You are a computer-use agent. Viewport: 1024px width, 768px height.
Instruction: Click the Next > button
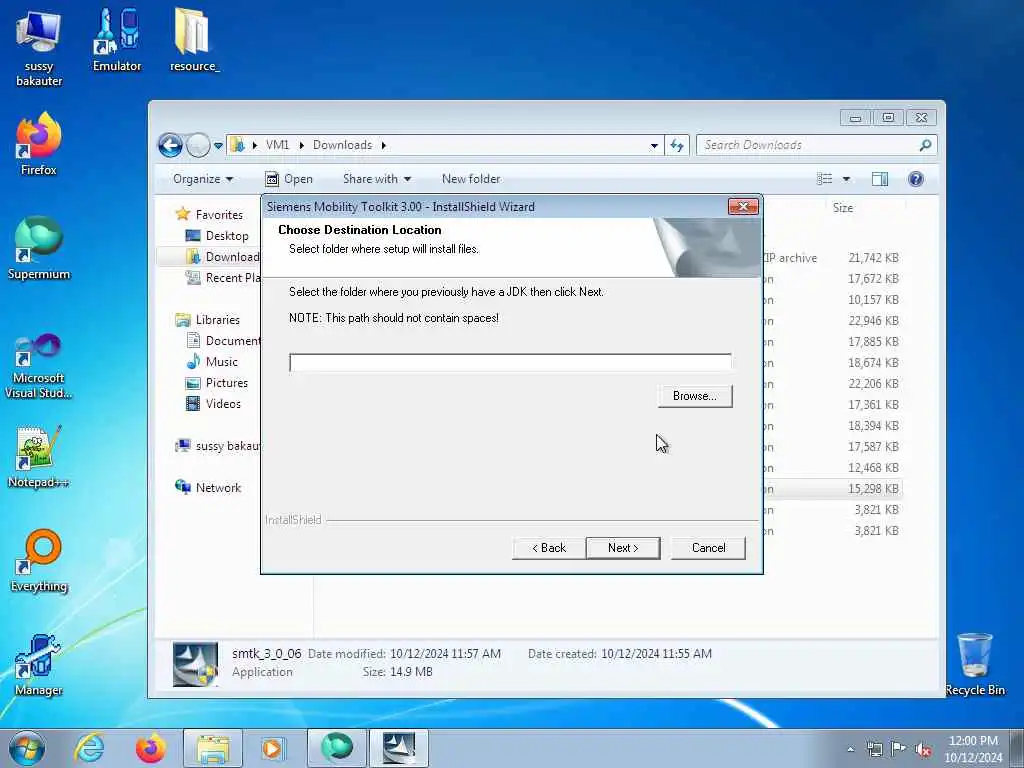tap(623, 548)
